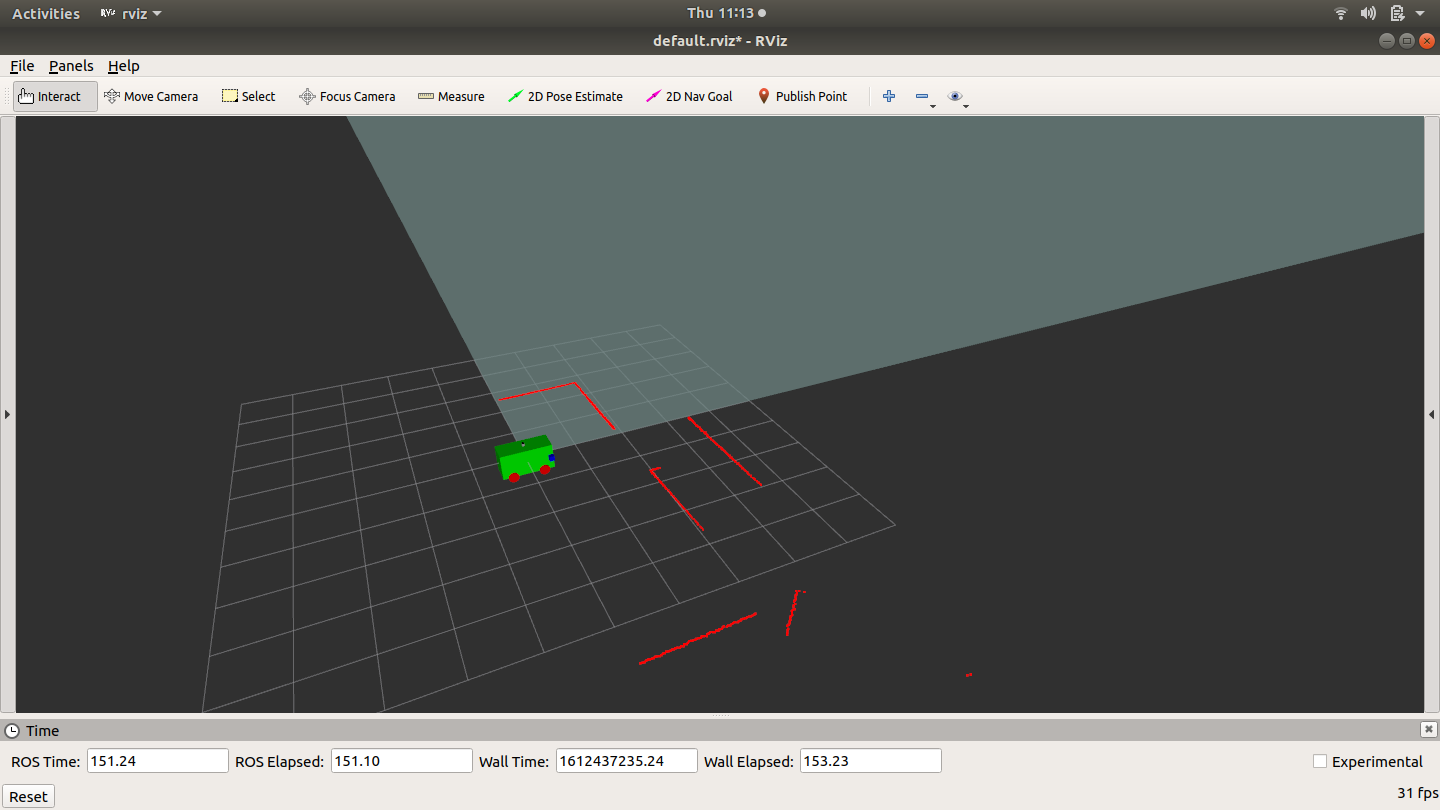The image size is (1440, 810).
Task: Click the ROS Time field
Action: coord(158,761)
